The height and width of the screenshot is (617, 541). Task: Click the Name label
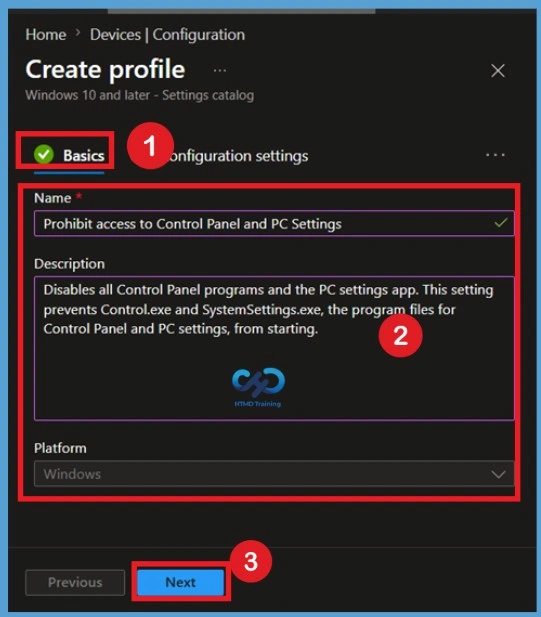pos(53,198)
